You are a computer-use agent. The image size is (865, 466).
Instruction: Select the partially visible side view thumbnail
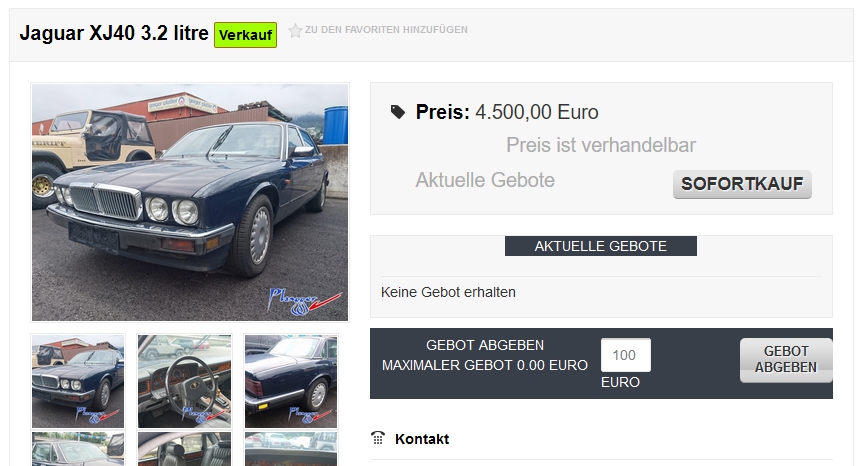click(78, 449)
